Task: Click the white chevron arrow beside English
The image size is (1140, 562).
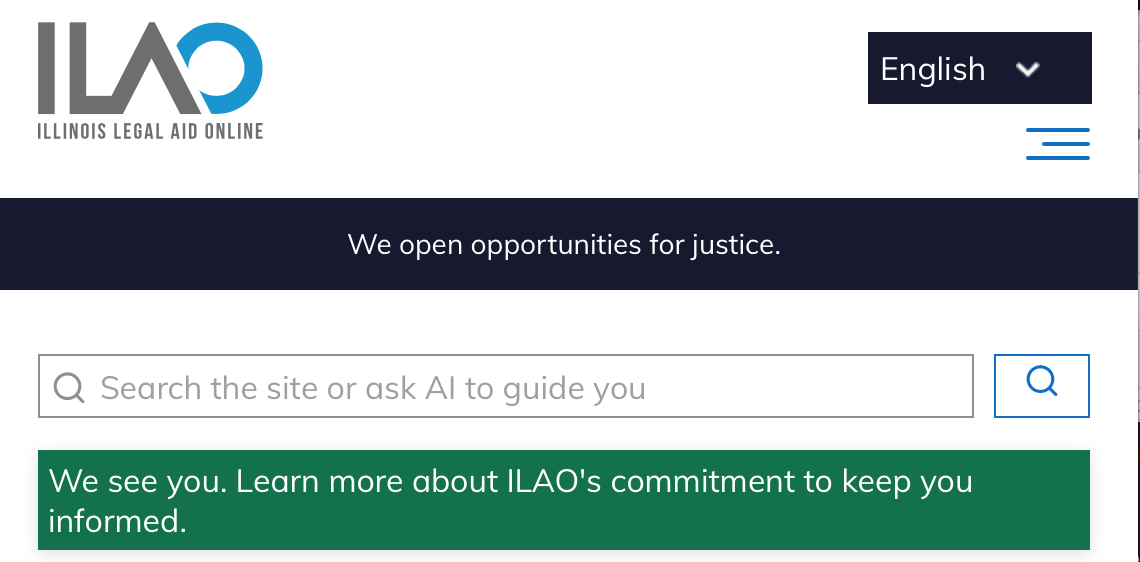Action: pos(1027,69)
